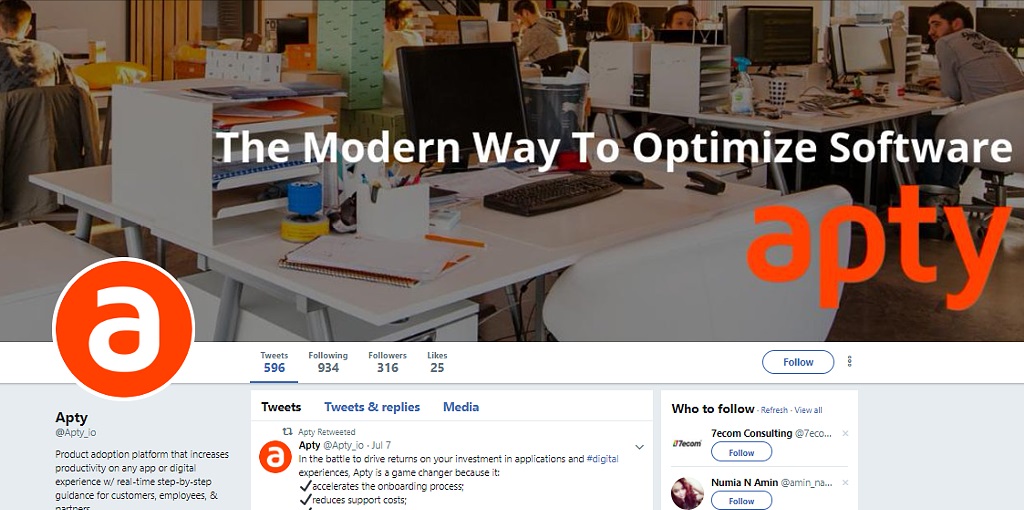Open the three-dot more options menu
Image resolution: width=1024 pixels, height=510 pixels.
(849, 361)
